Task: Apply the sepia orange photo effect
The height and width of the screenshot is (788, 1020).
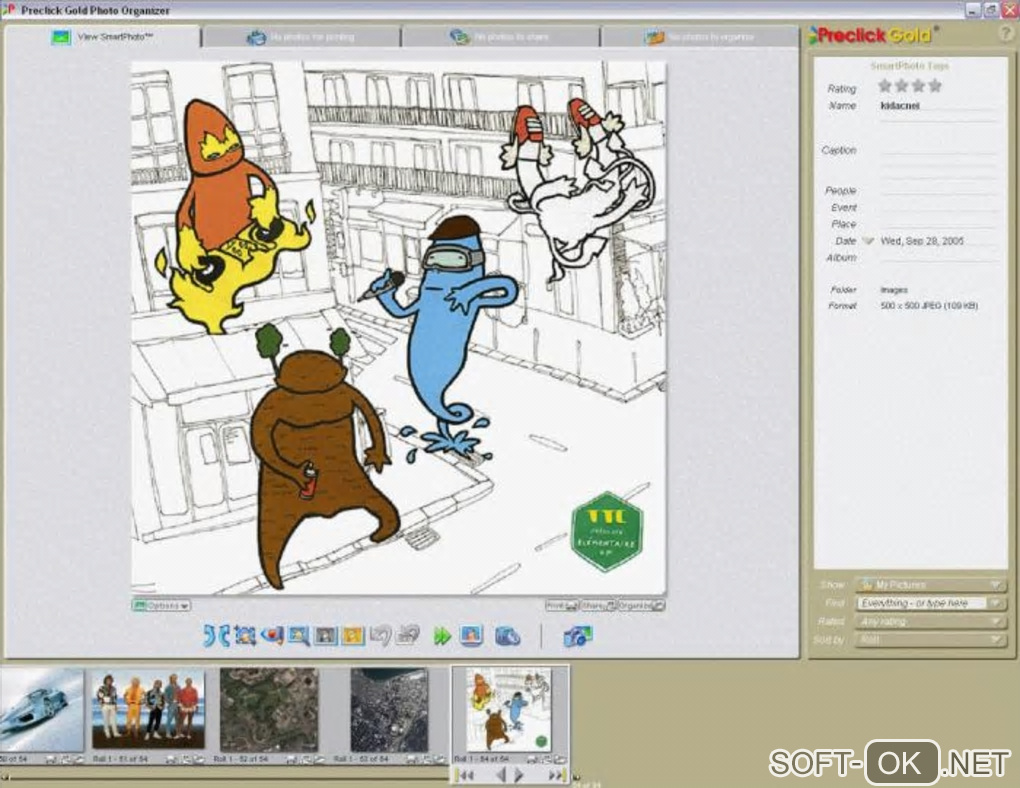Action: click(353, 636)
